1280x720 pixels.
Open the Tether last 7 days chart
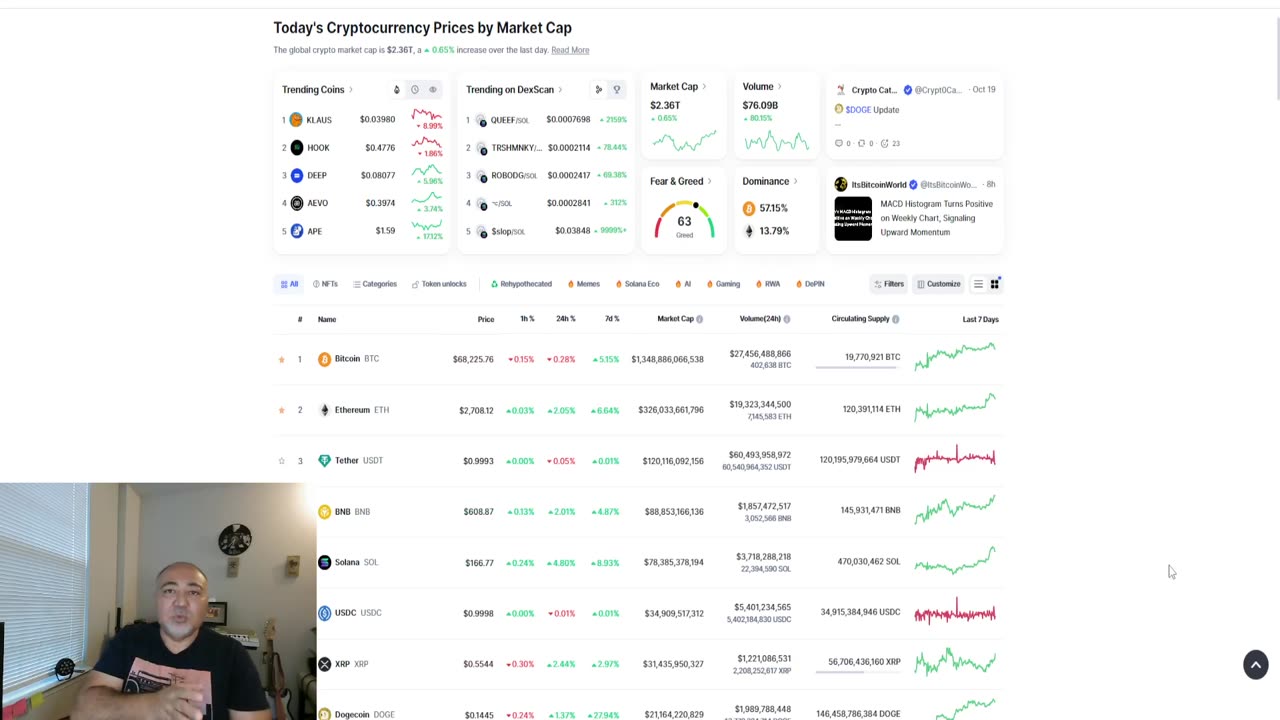pos(955,459)
